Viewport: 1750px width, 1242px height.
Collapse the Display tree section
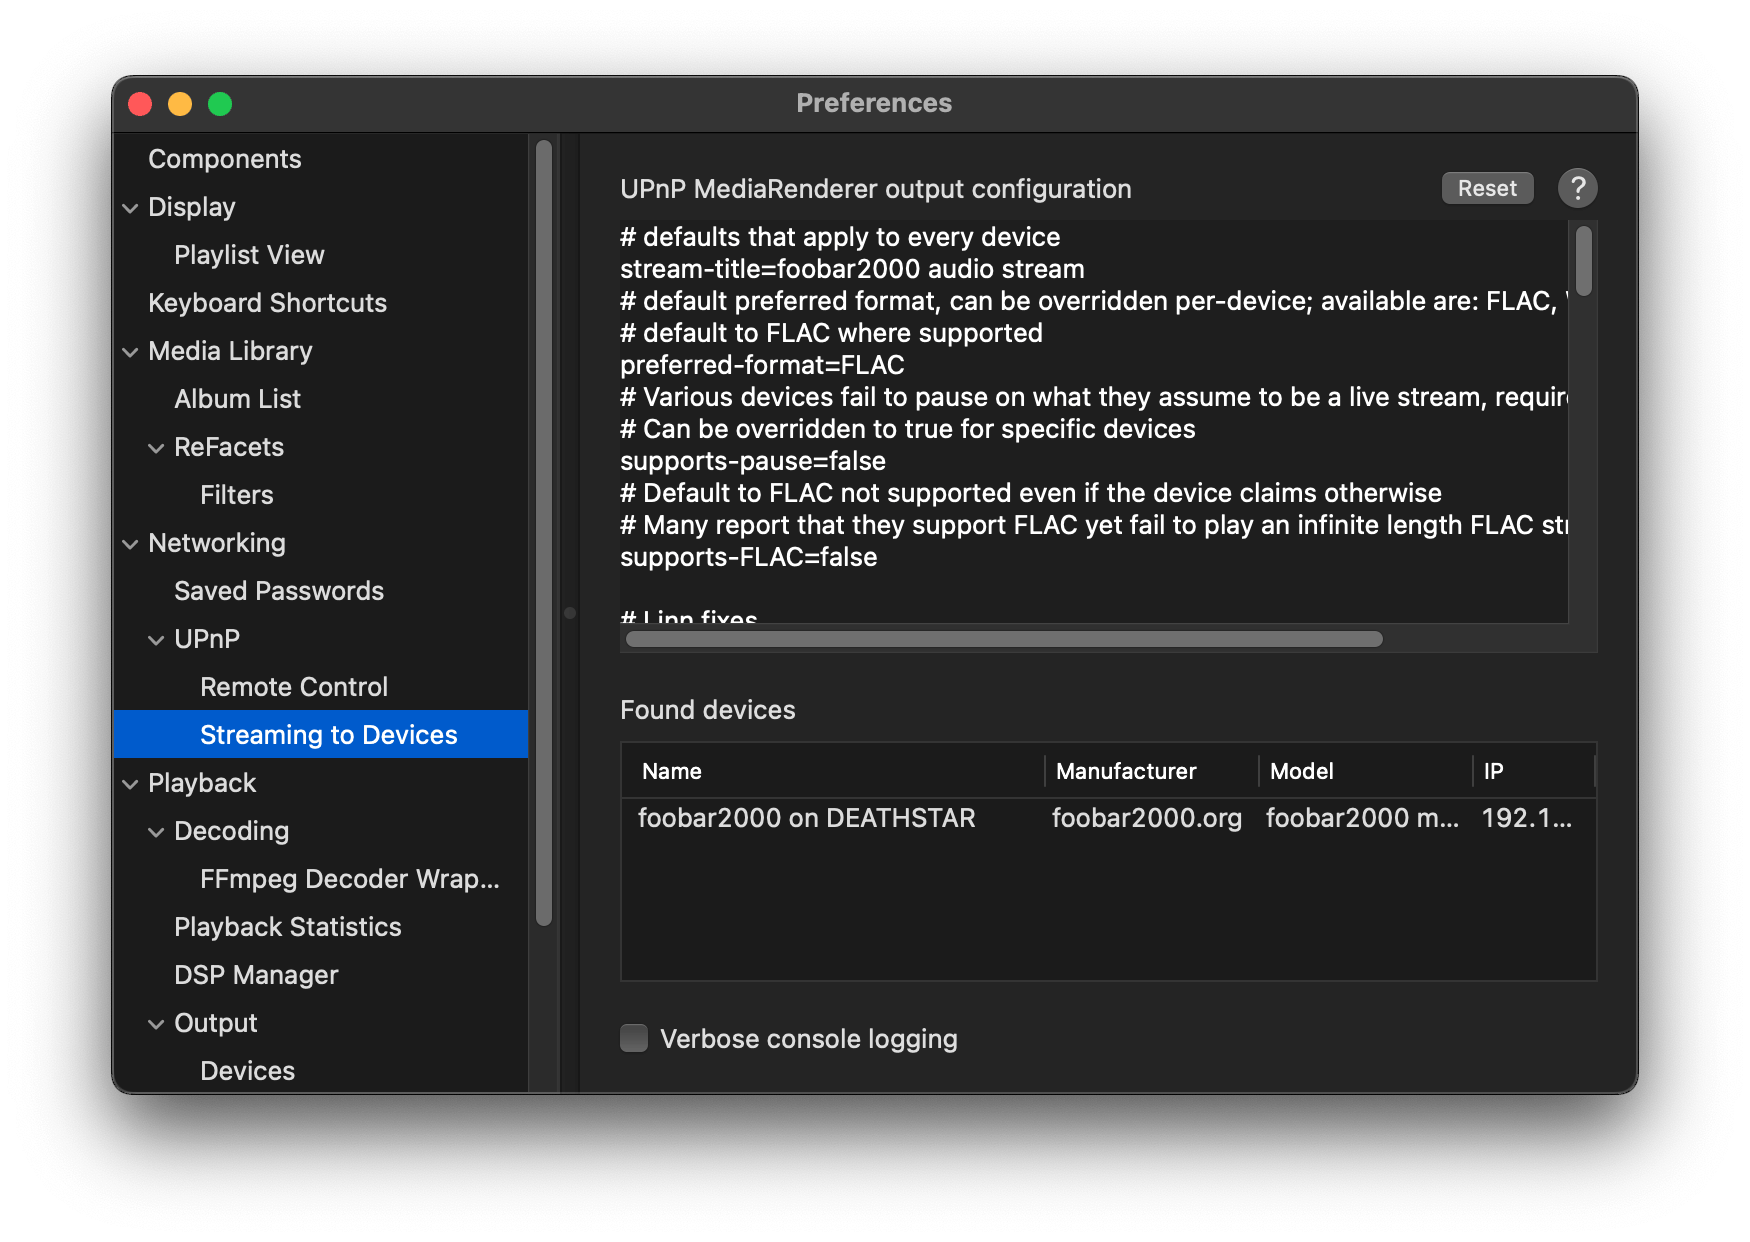130,208
